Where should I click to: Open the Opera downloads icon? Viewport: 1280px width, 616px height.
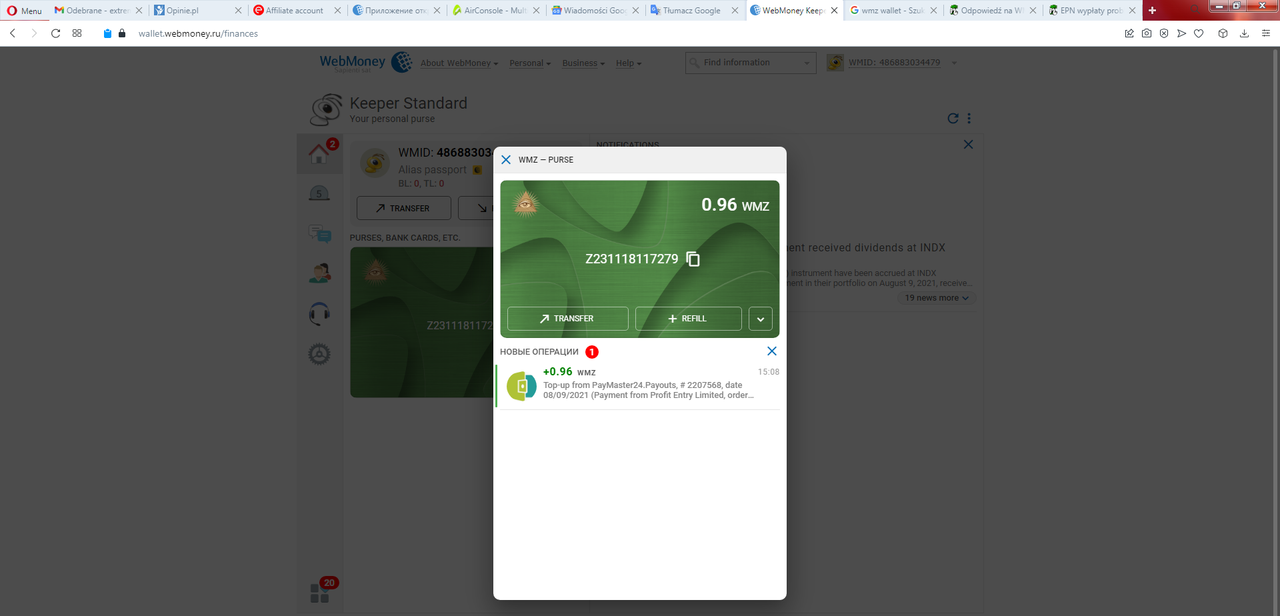(x=1245, y=33)
